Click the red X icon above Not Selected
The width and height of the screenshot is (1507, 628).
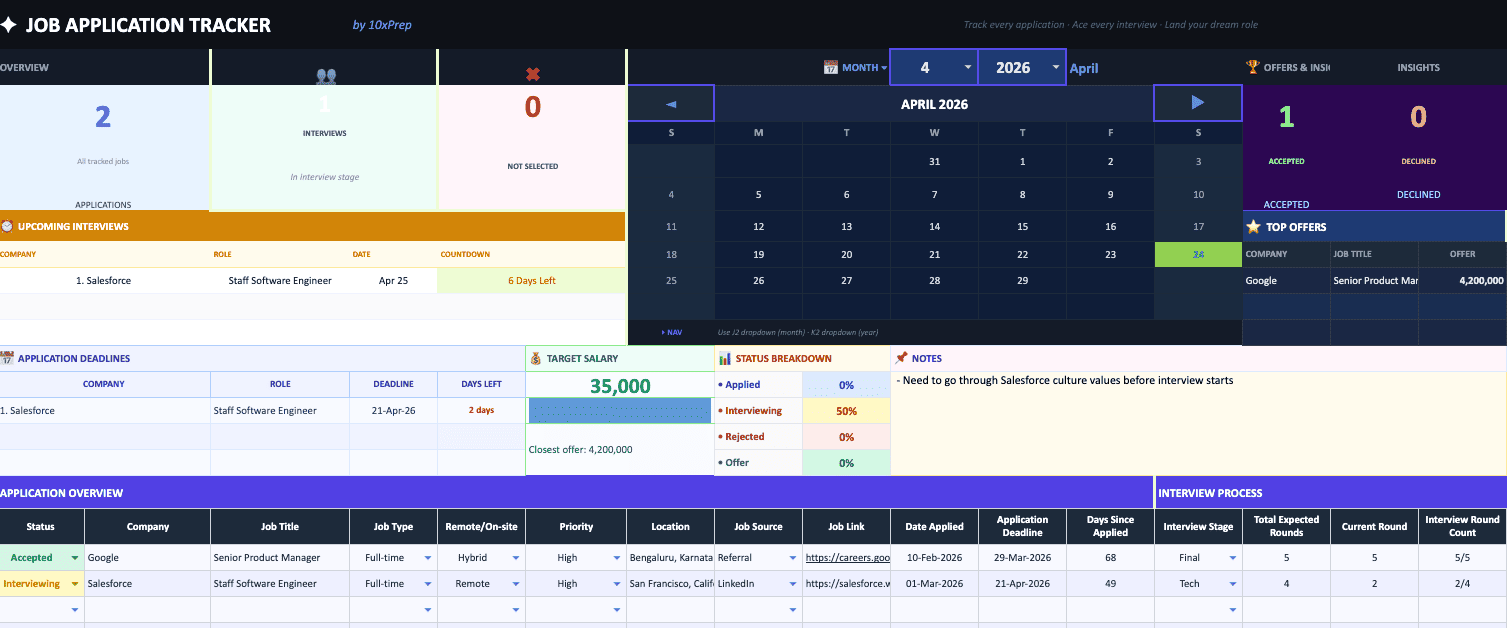tap(533, 74)
